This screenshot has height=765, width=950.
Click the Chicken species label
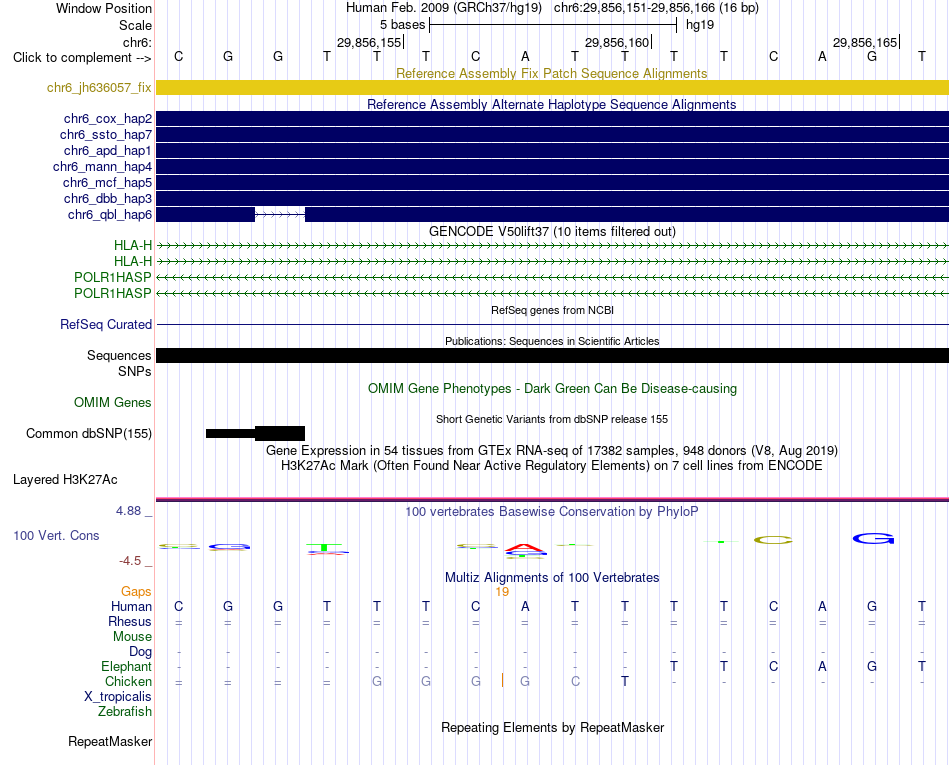[128, 681]
